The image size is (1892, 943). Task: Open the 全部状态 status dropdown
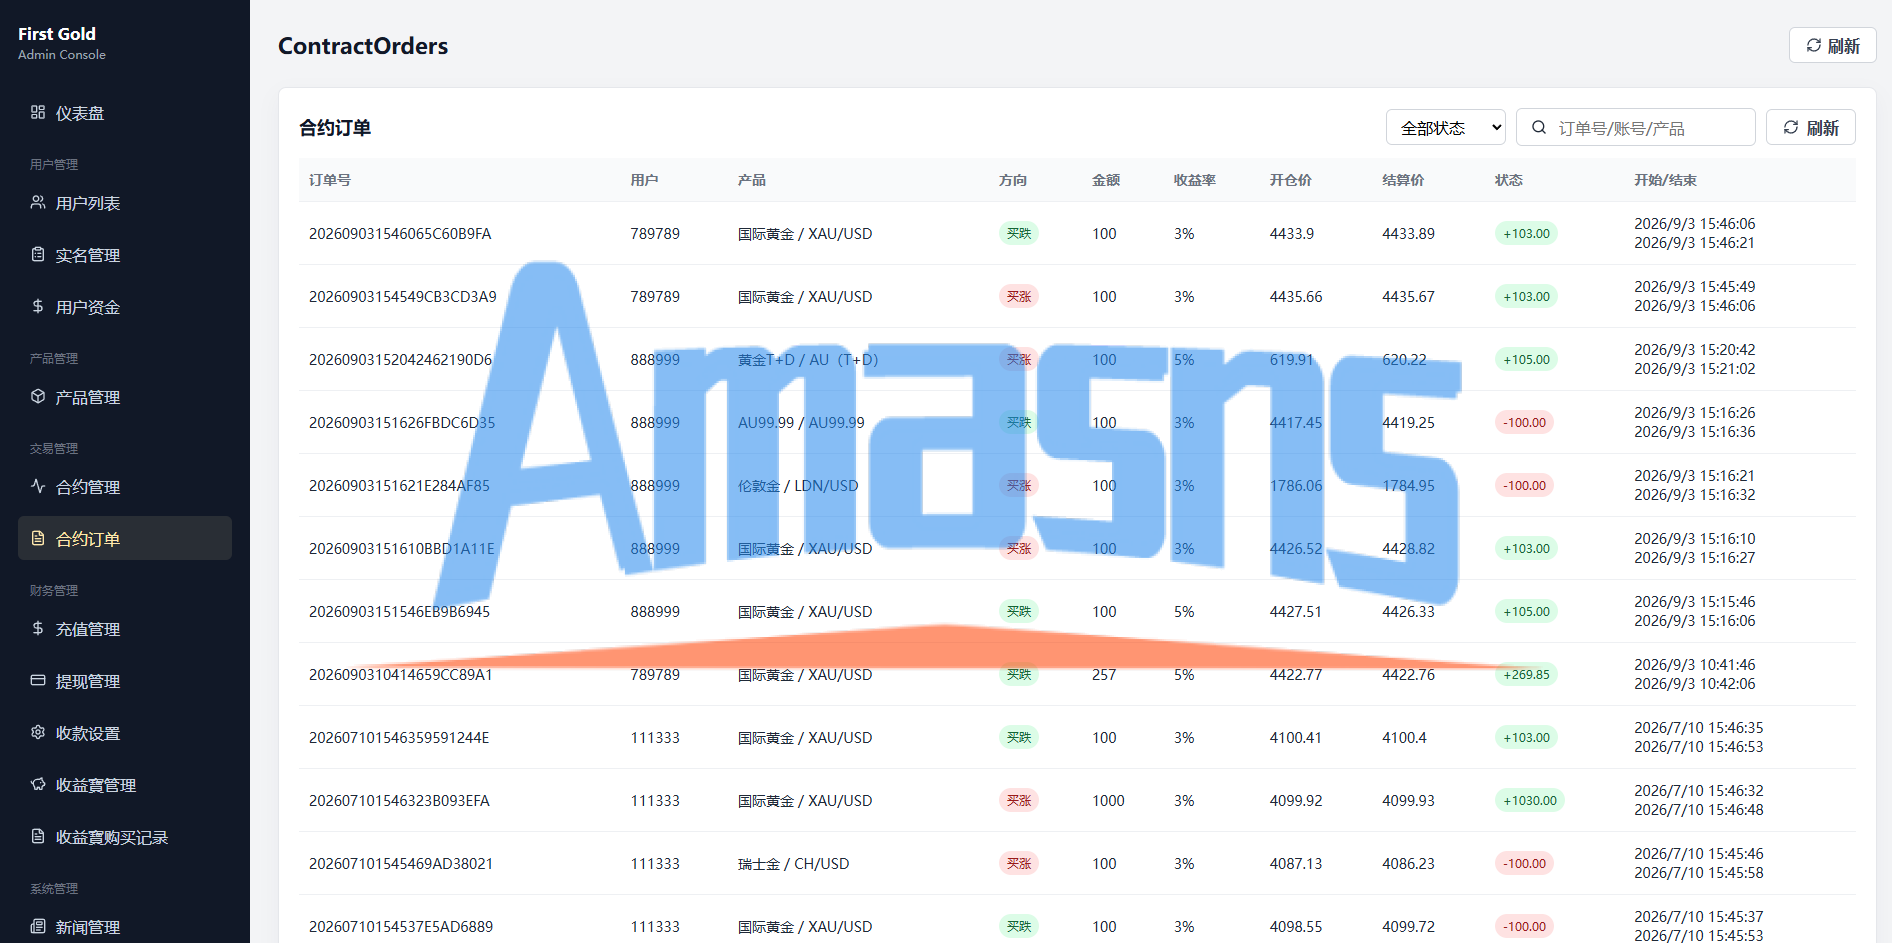tap(1446, 127)
